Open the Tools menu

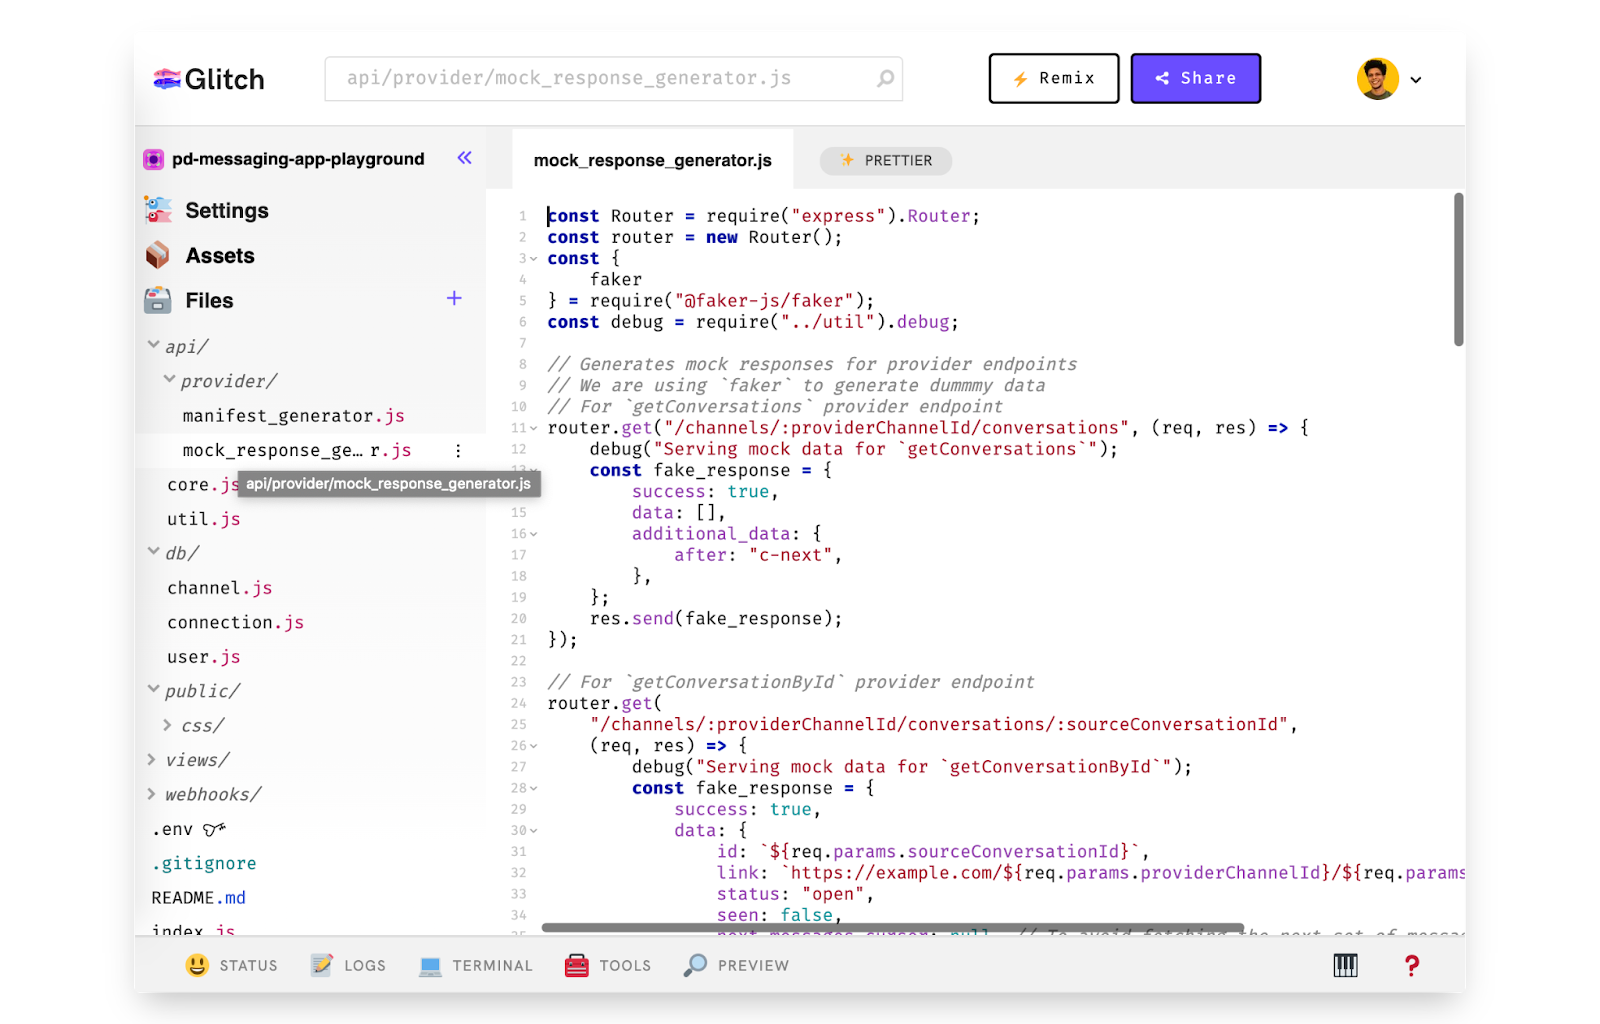point(607,965)
